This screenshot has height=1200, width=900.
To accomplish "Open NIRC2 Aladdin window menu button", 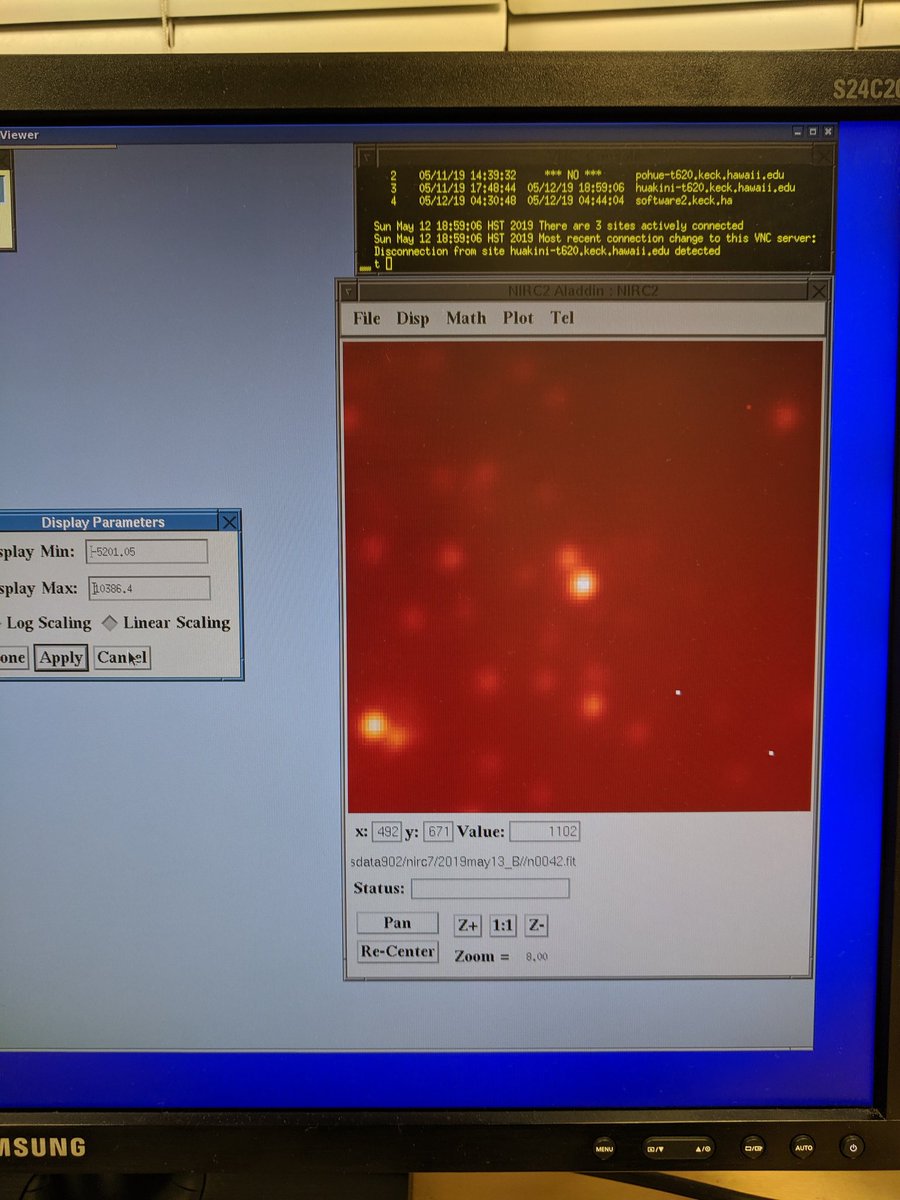I will [348, 291].
